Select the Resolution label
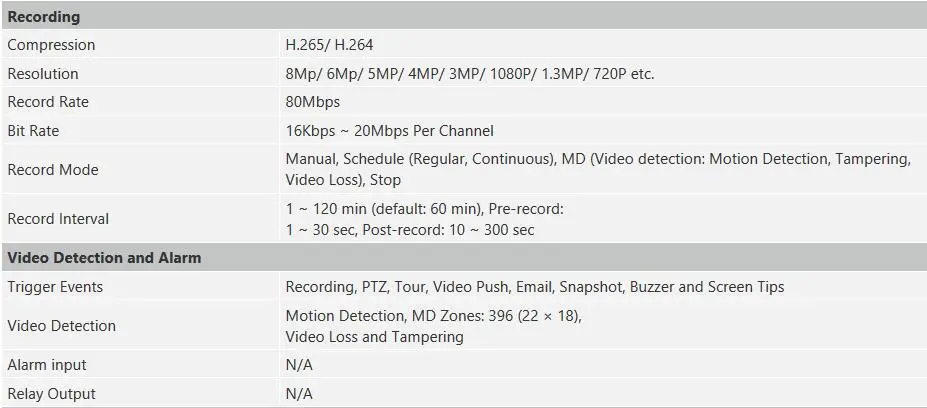This screenshot has height=408, width=927. [43, 74]
